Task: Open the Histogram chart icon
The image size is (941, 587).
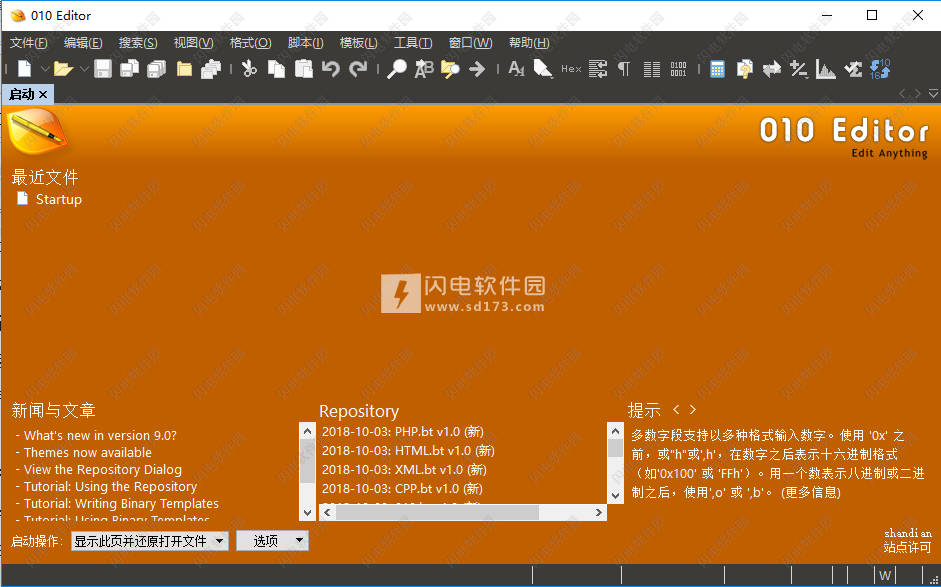Action: click(x=826, y=69)
